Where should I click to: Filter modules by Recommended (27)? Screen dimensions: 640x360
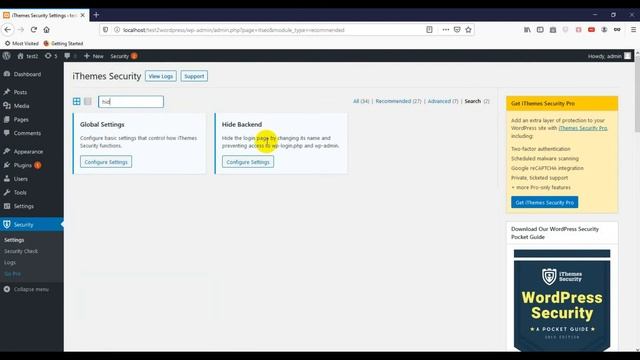398,101
